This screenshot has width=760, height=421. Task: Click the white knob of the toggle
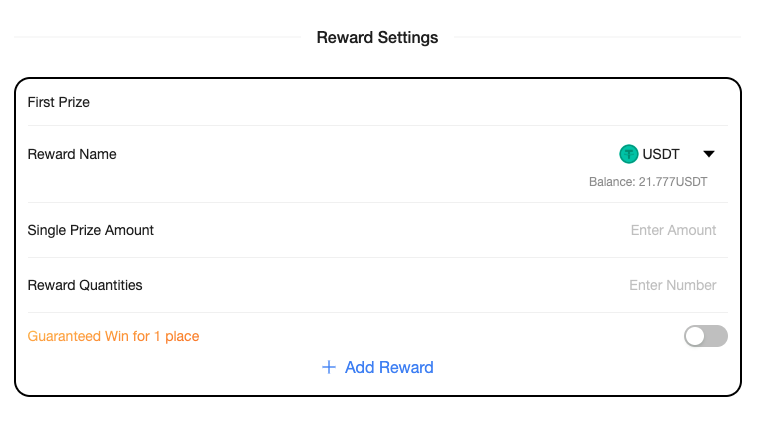(696, 336)
